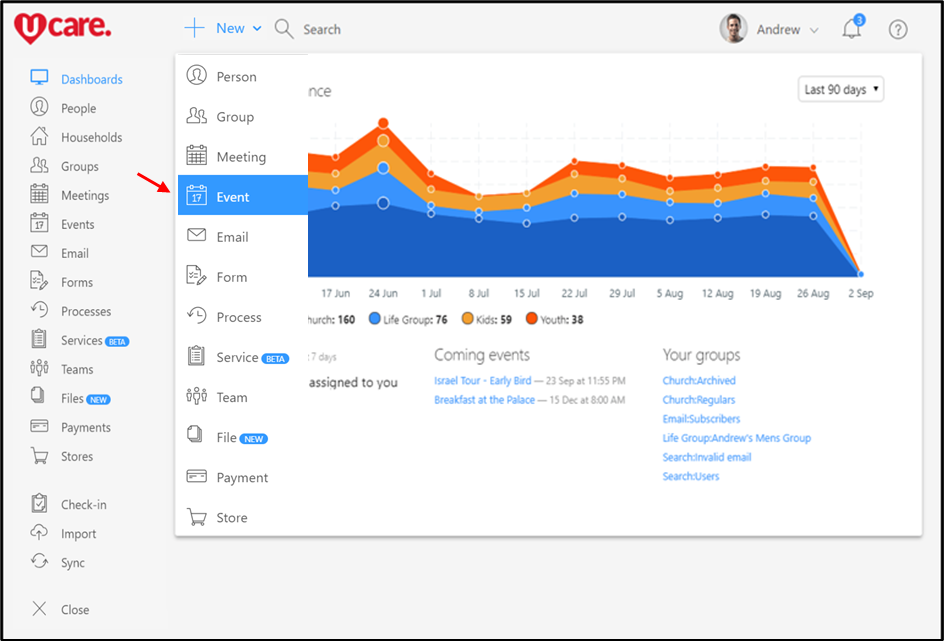Select Payment from the New menu
This screenshot has height=641, width=944.
(x=242, y=478)
